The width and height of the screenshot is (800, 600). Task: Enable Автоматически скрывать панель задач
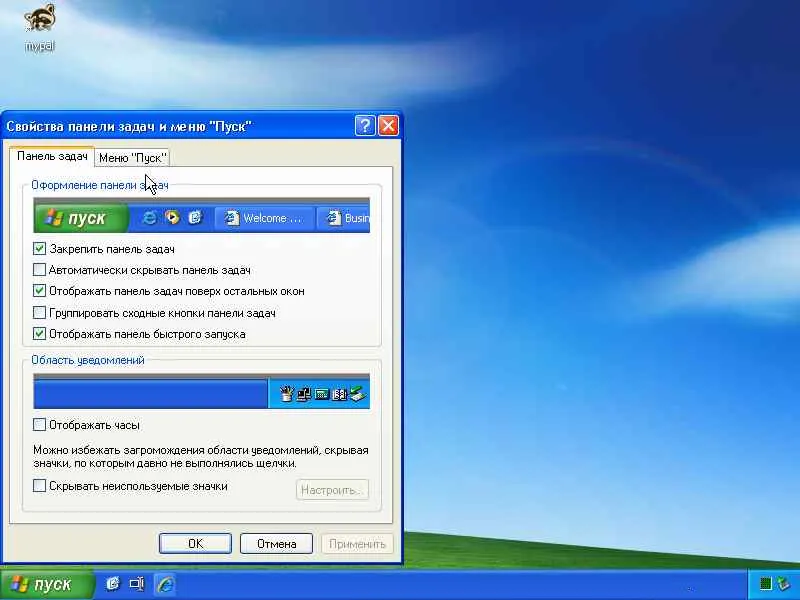tap(142, 270)
